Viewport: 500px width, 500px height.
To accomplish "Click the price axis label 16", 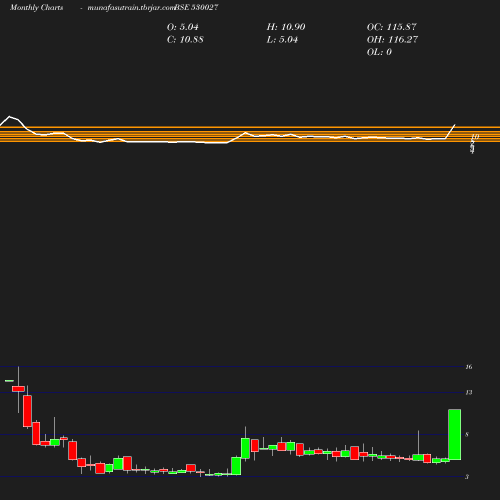I will [469, 367].
